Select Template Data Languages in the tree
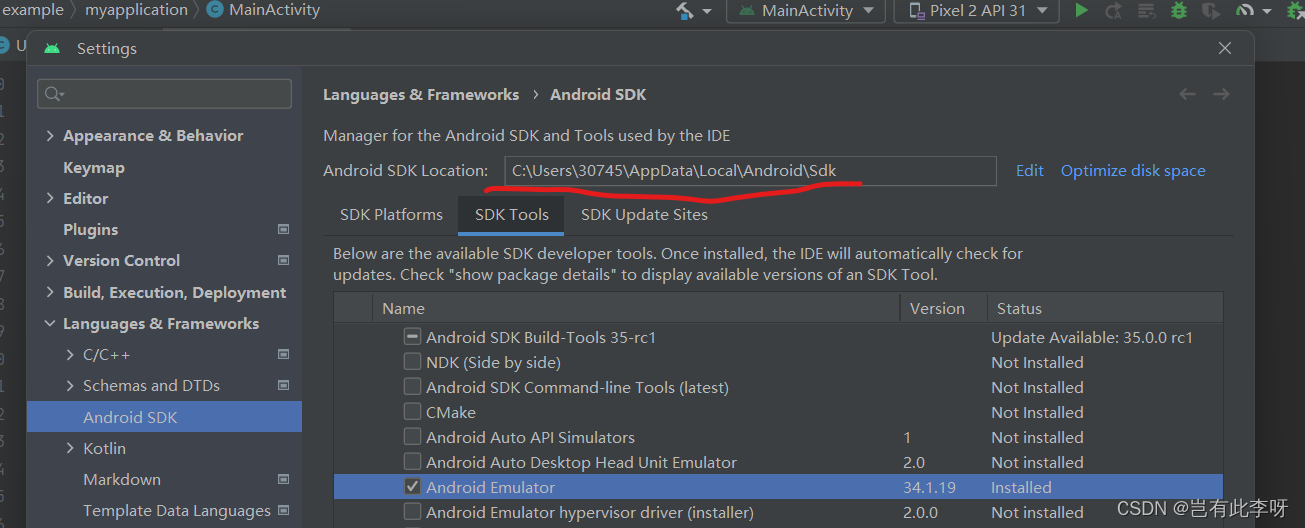 point(177,510)
